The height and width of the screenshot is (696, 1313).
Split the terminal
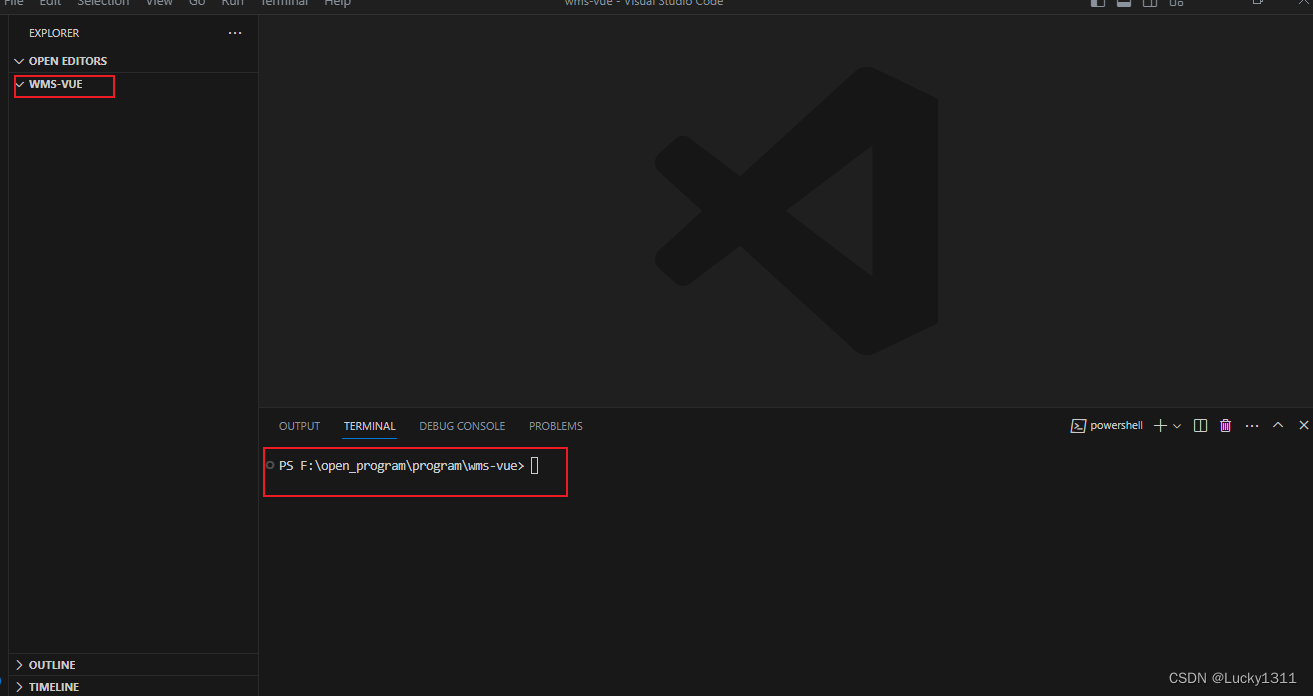coord(1201,425)
